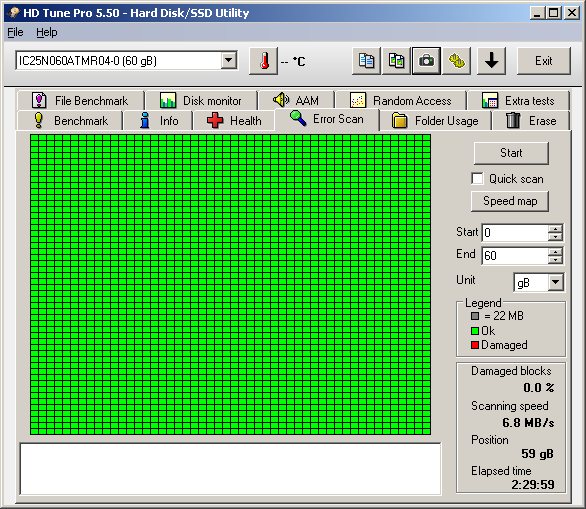Decrease Start value with down spinner
This screenshot has height=509, width=586.
(x=555, y=237)
